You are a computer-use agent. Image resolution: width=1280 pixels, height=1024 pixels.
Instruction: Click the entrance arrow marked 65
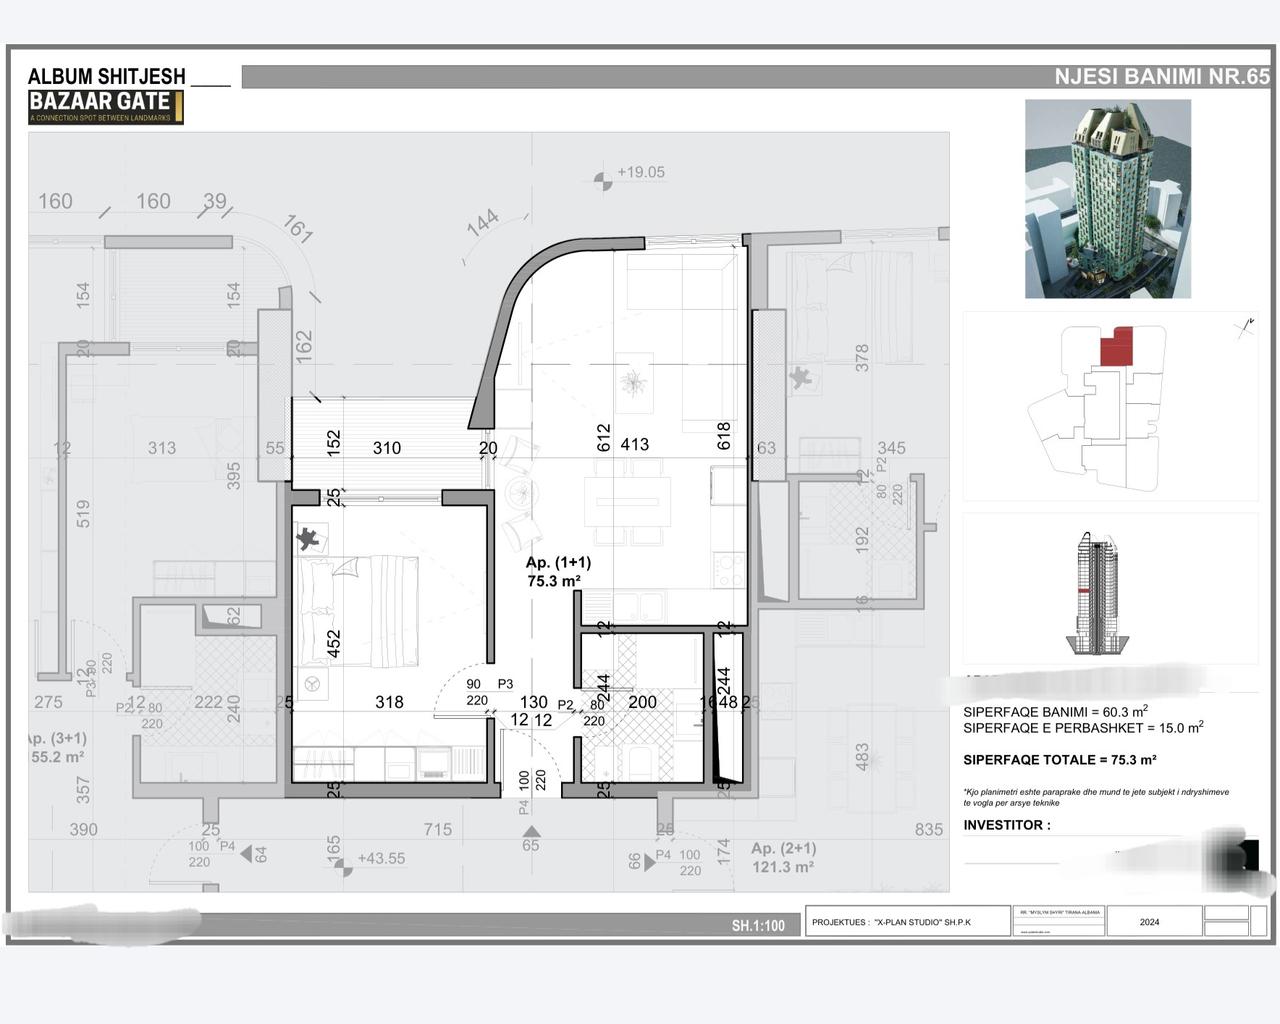tap(531, 831)
